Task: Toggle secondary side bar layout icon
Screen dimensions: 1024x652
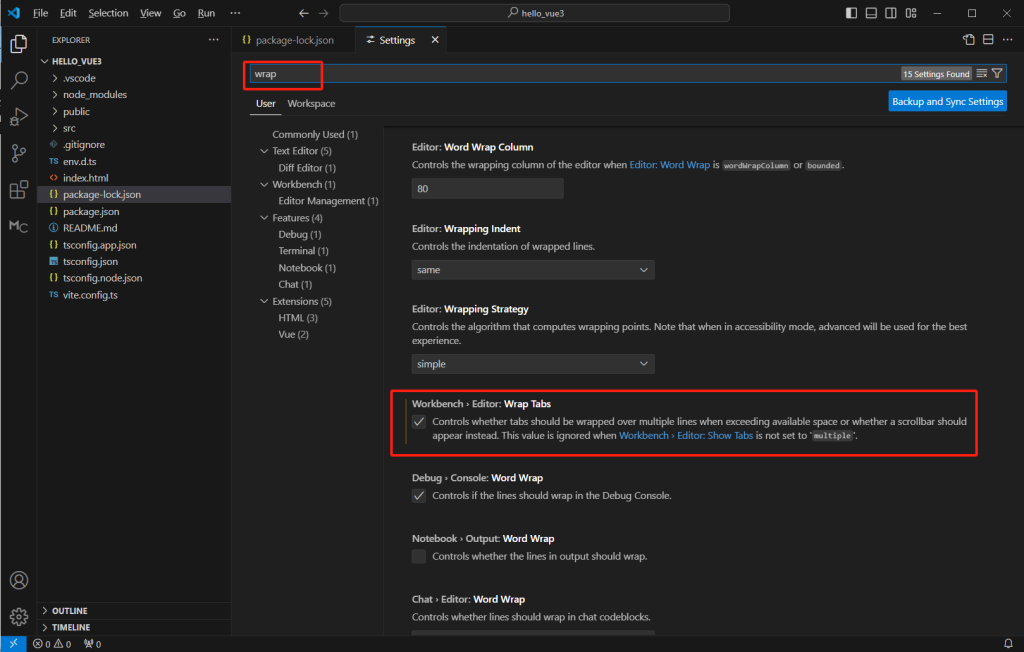Action: (x=891, y=13)
